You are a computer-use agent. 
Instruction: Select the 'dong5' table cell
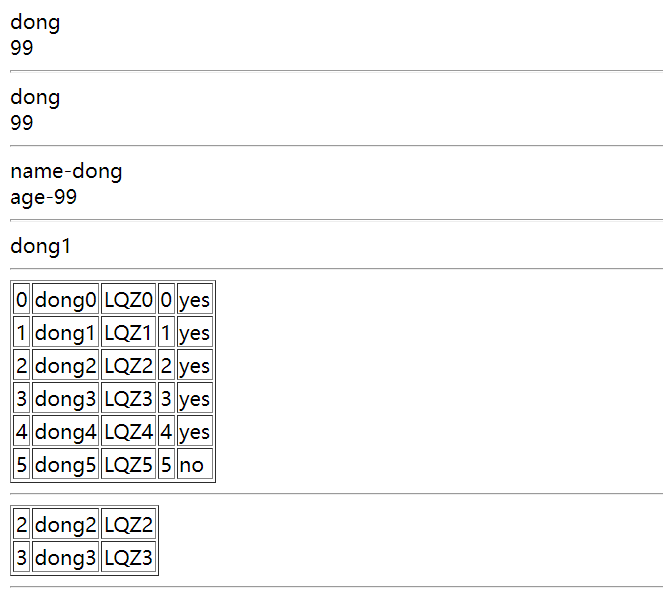(66, 464)
